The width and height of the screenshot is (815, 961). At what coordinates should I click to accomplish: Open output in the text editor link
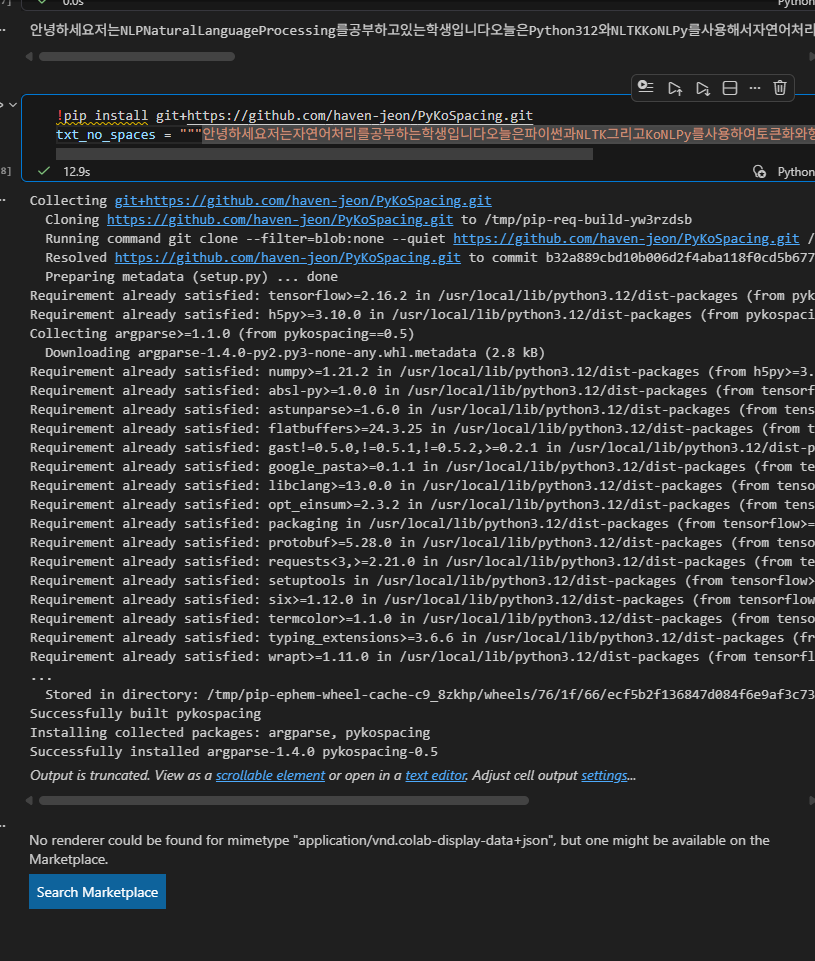[x=436, y=775]
